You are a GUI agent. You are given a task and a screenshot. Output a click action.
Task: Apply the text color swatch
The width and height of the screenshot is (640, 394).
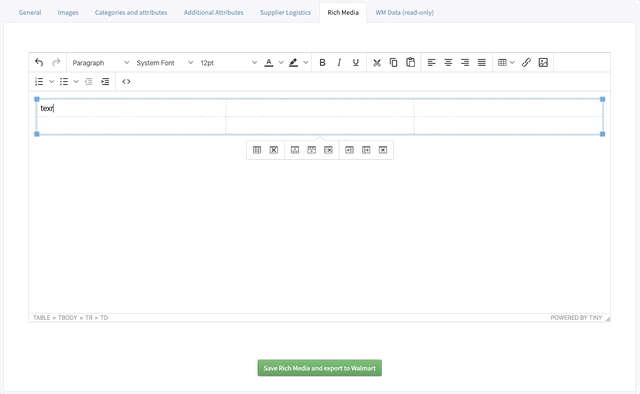pos(269,62)
